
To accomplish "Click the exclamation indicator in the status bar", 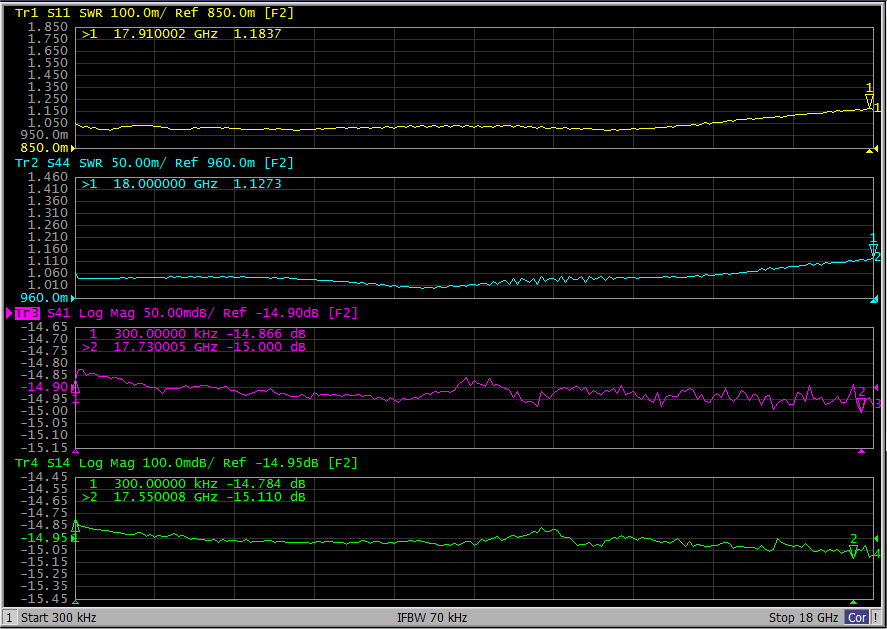I will [877, 618].
